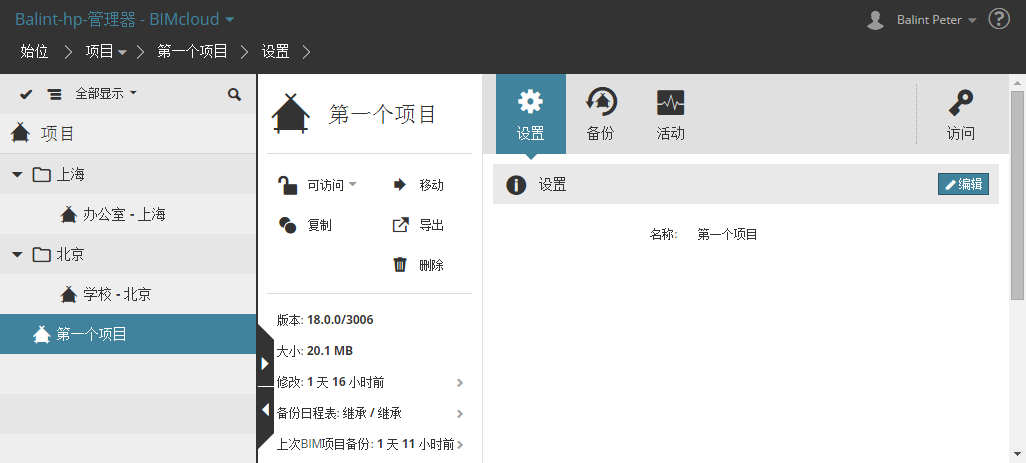Click the 移动 label
This screenshot has width=1026, height=463.
click(x=432, y=186)
